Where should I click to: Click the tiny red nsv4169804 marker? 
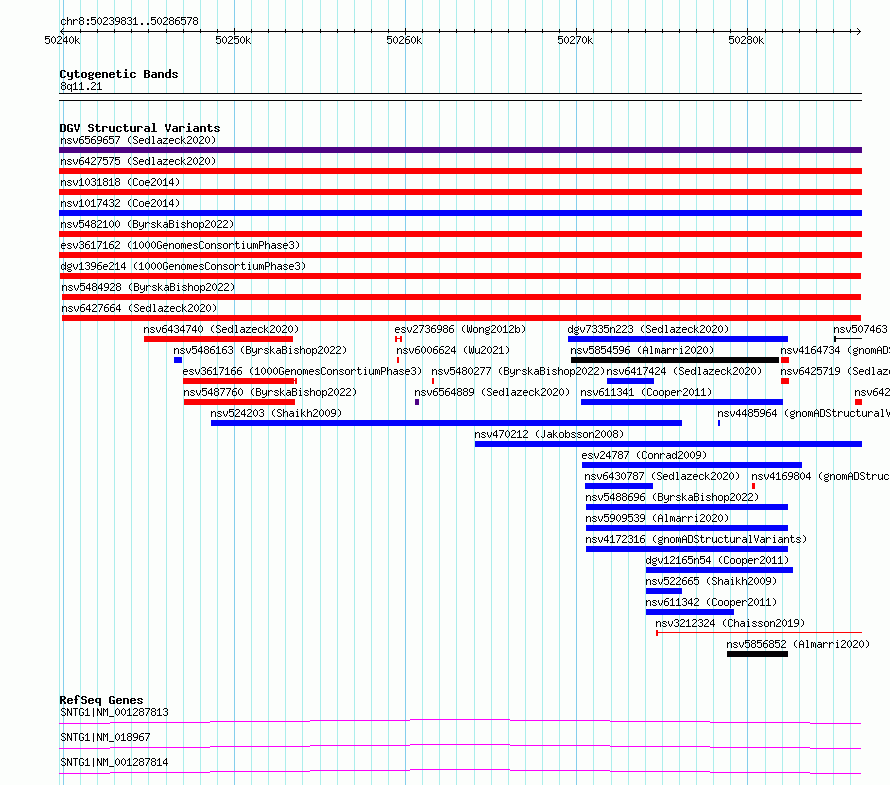point(753,486)
